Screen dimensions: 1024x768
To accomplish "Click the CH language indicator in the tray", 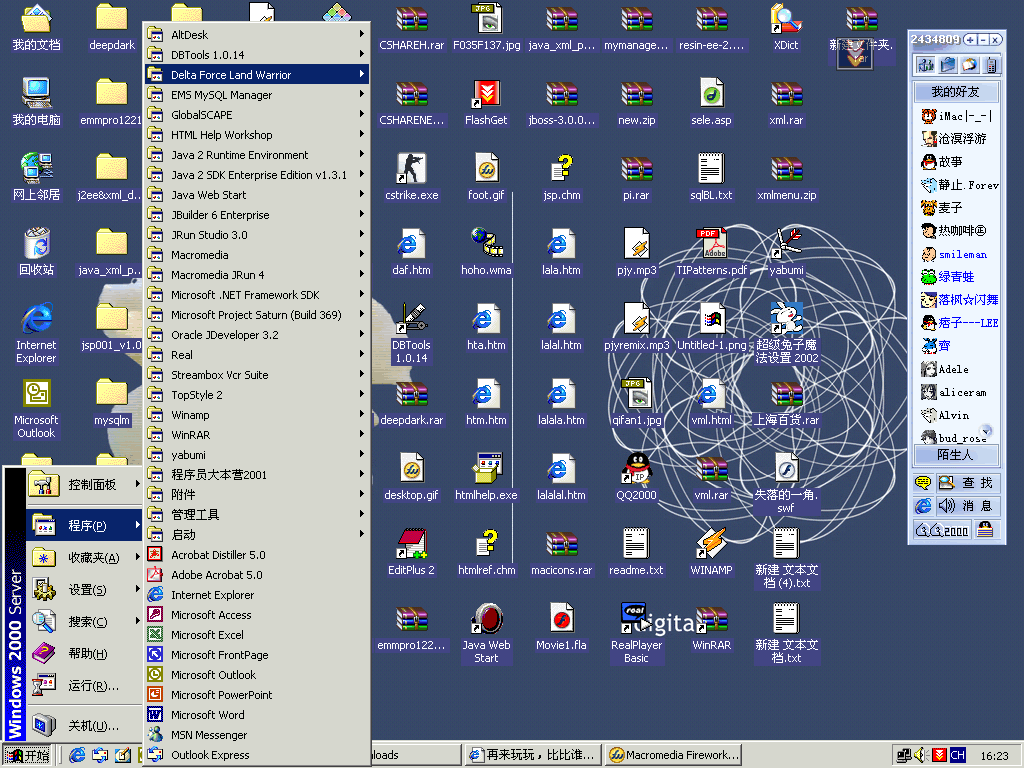I will coord(957,755).
